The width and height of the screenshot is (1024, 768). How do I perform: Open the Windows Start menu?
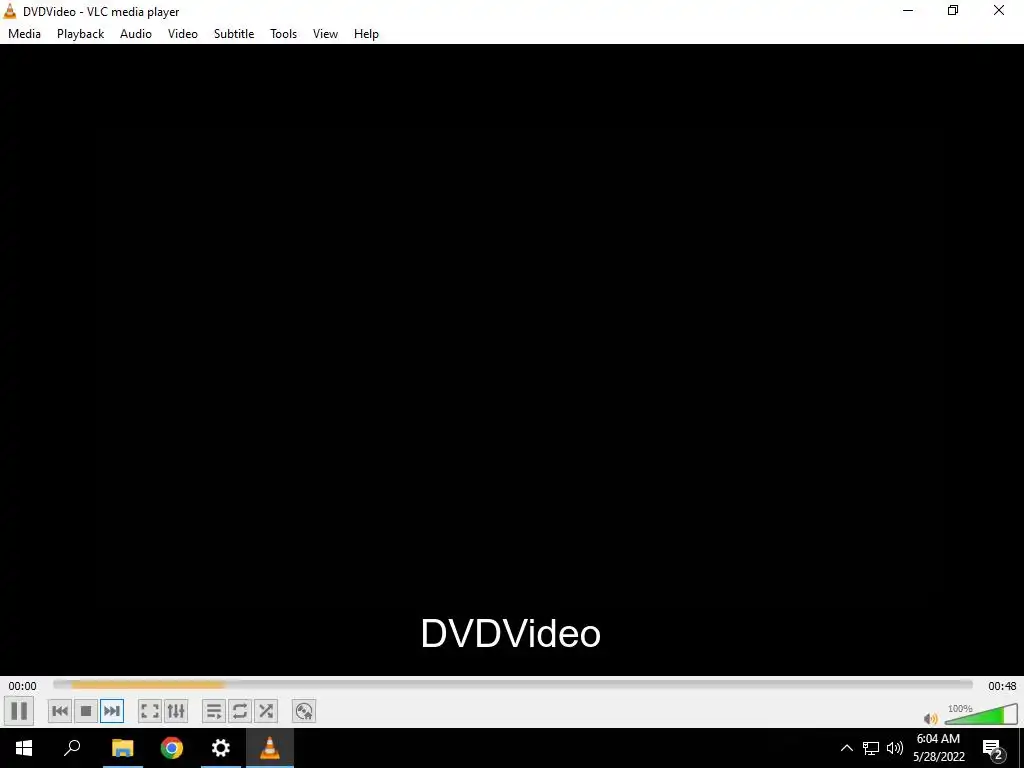(x=24, y=748)
